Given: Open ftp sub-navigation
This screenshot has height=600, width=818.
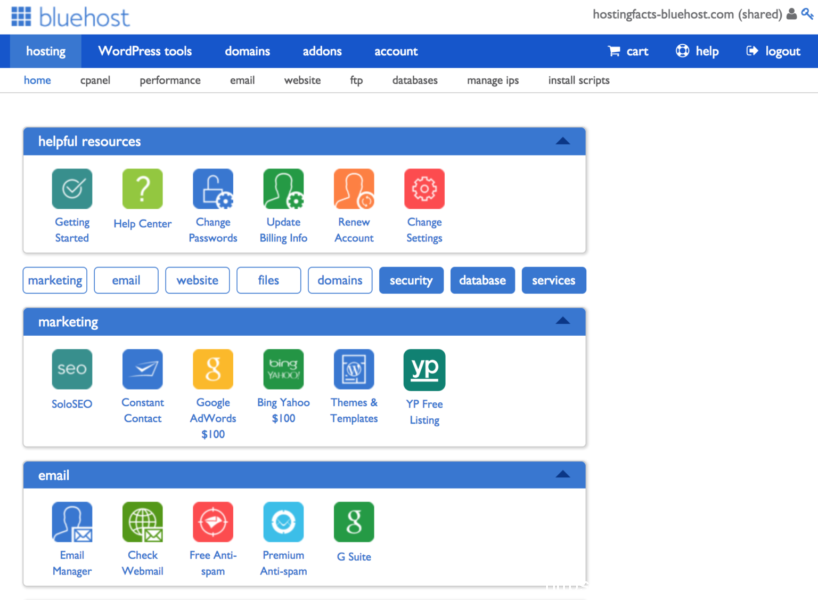Looking at the screenshot, I should pyautogui.click(x=356, y=80).
